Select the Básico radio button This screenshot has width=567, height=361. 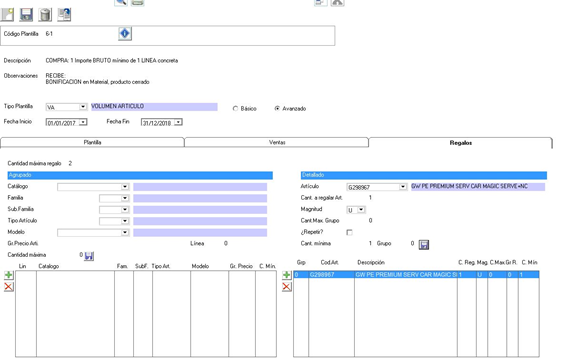235,109
